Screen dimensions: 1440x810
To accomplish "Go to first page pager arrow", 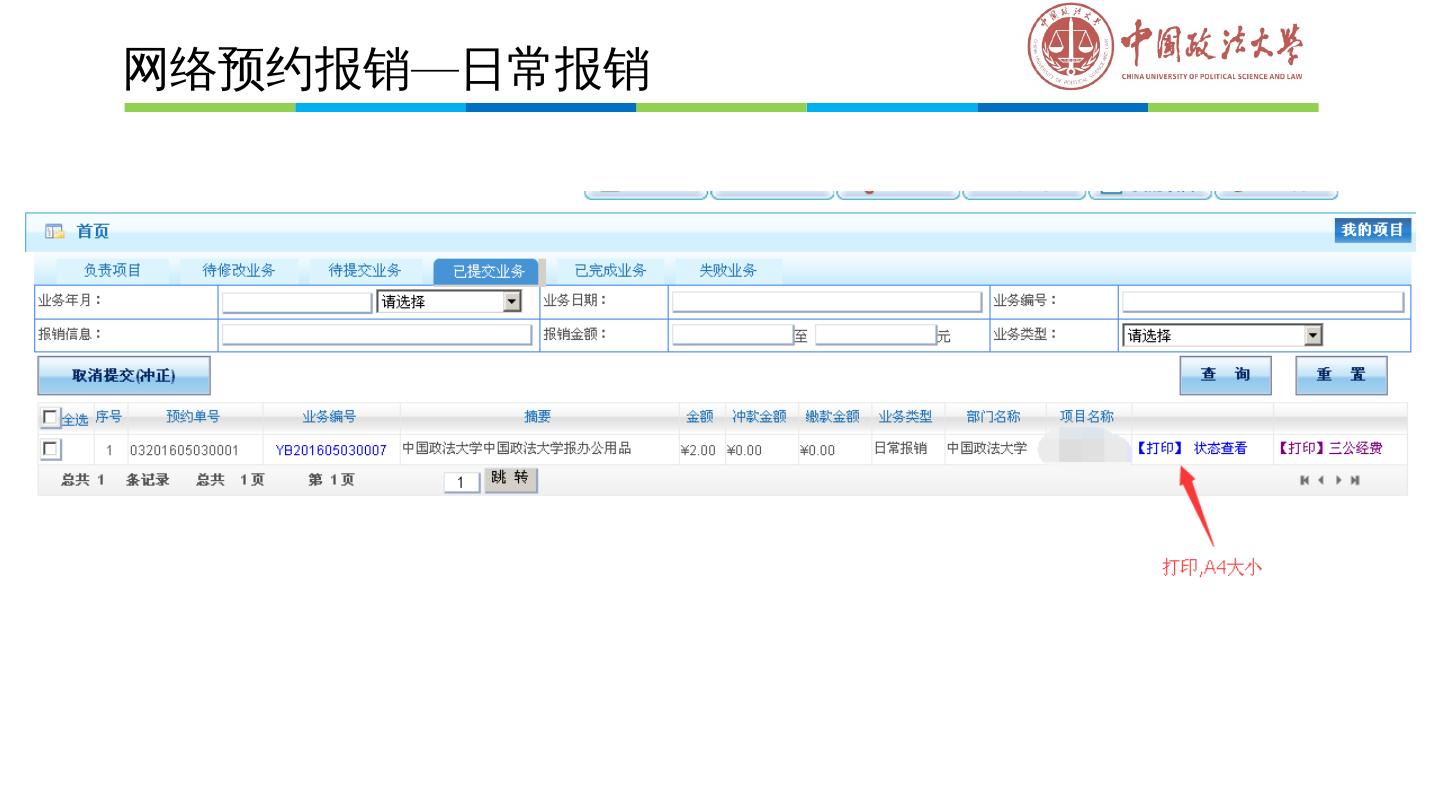I will 1302,482.
